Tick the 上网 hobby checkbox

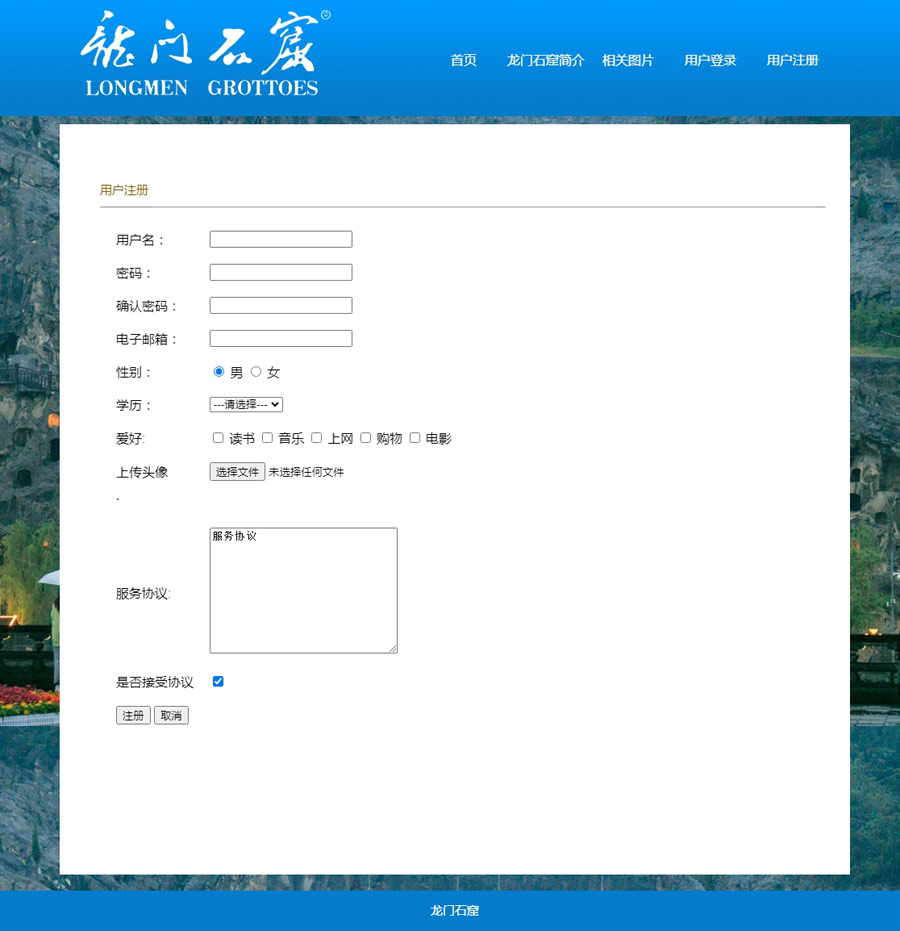(316, 438)
